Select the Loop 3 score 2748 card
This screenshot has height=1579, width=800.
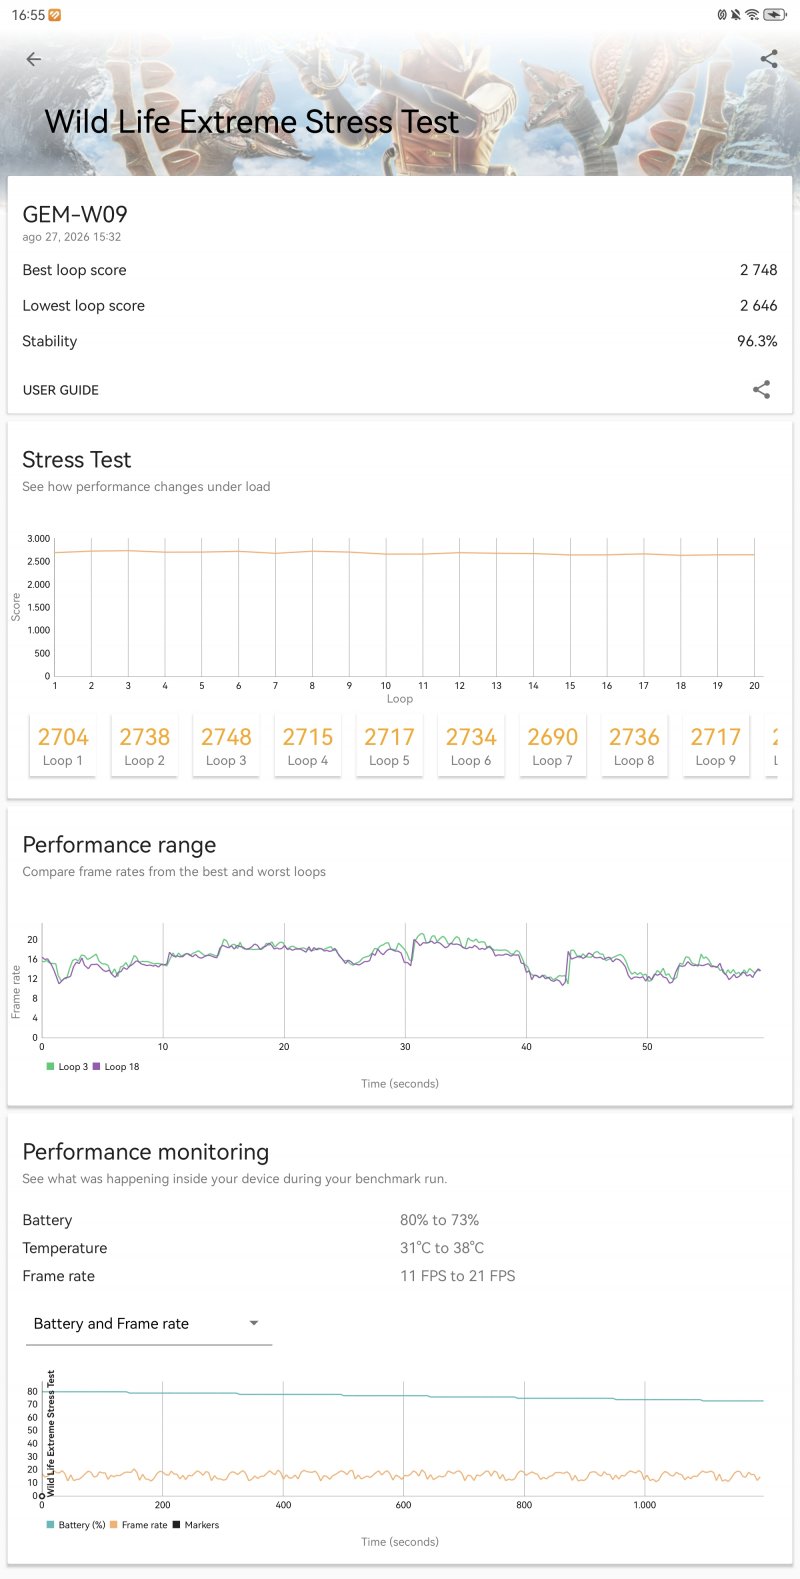point(226,745)
